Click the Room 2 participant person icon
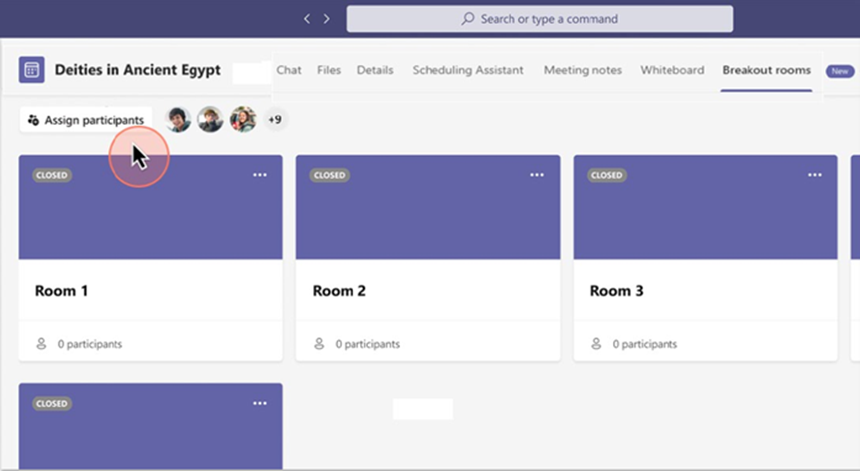 point(319,344)
